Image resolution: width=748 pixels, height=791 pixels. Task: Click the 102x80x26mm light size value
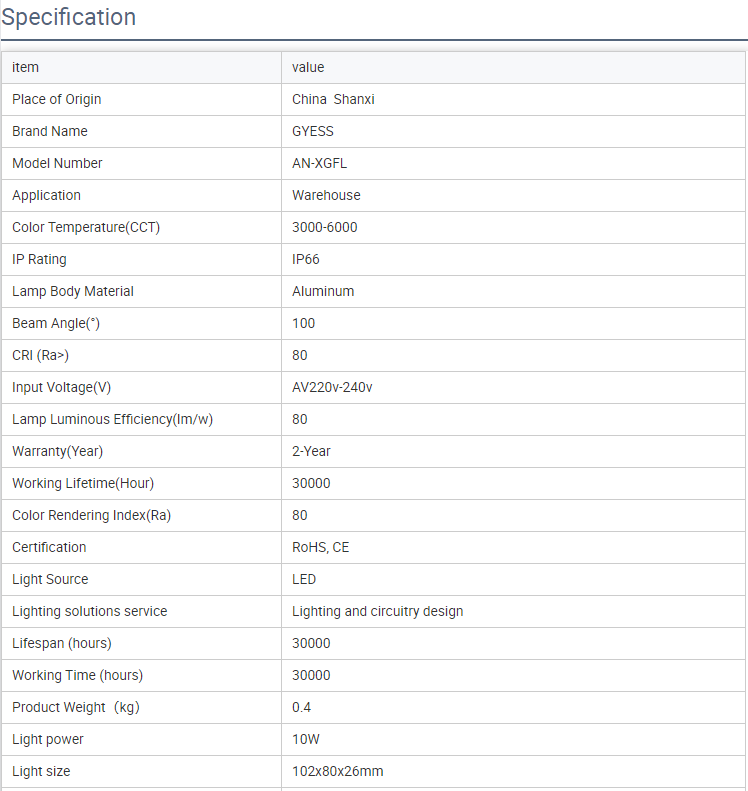(x=337, y=771)
